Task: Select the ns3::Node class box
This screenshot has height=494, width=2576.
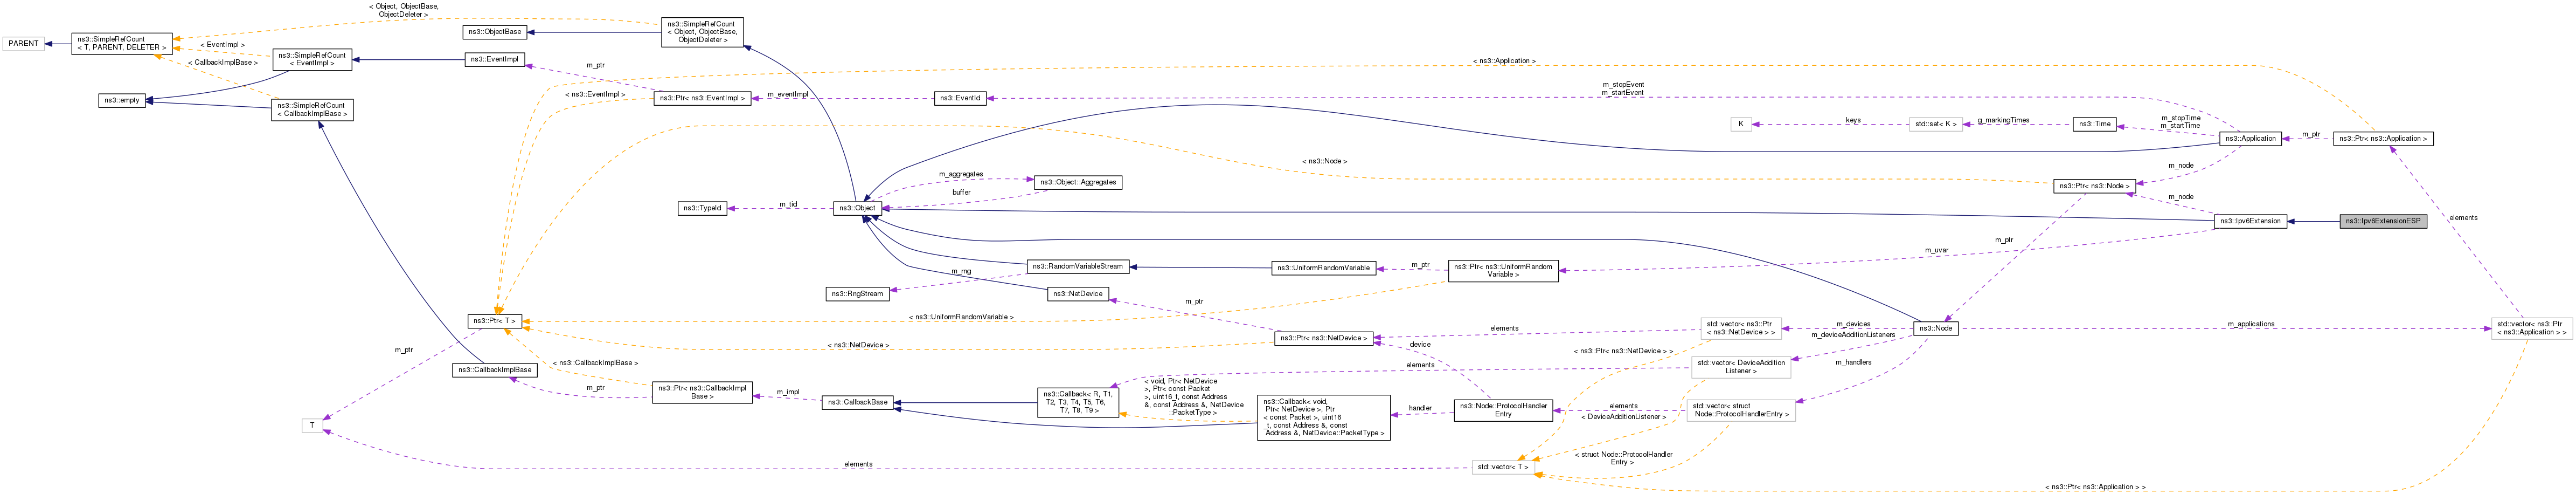Action: [x=1935, y=328]
